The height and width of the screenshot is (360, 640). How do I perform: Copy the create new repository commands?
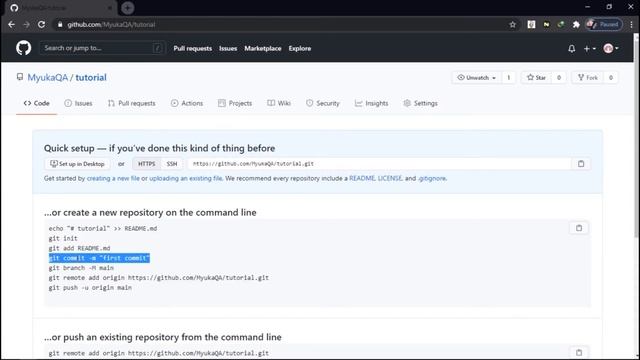click(579, 228)
